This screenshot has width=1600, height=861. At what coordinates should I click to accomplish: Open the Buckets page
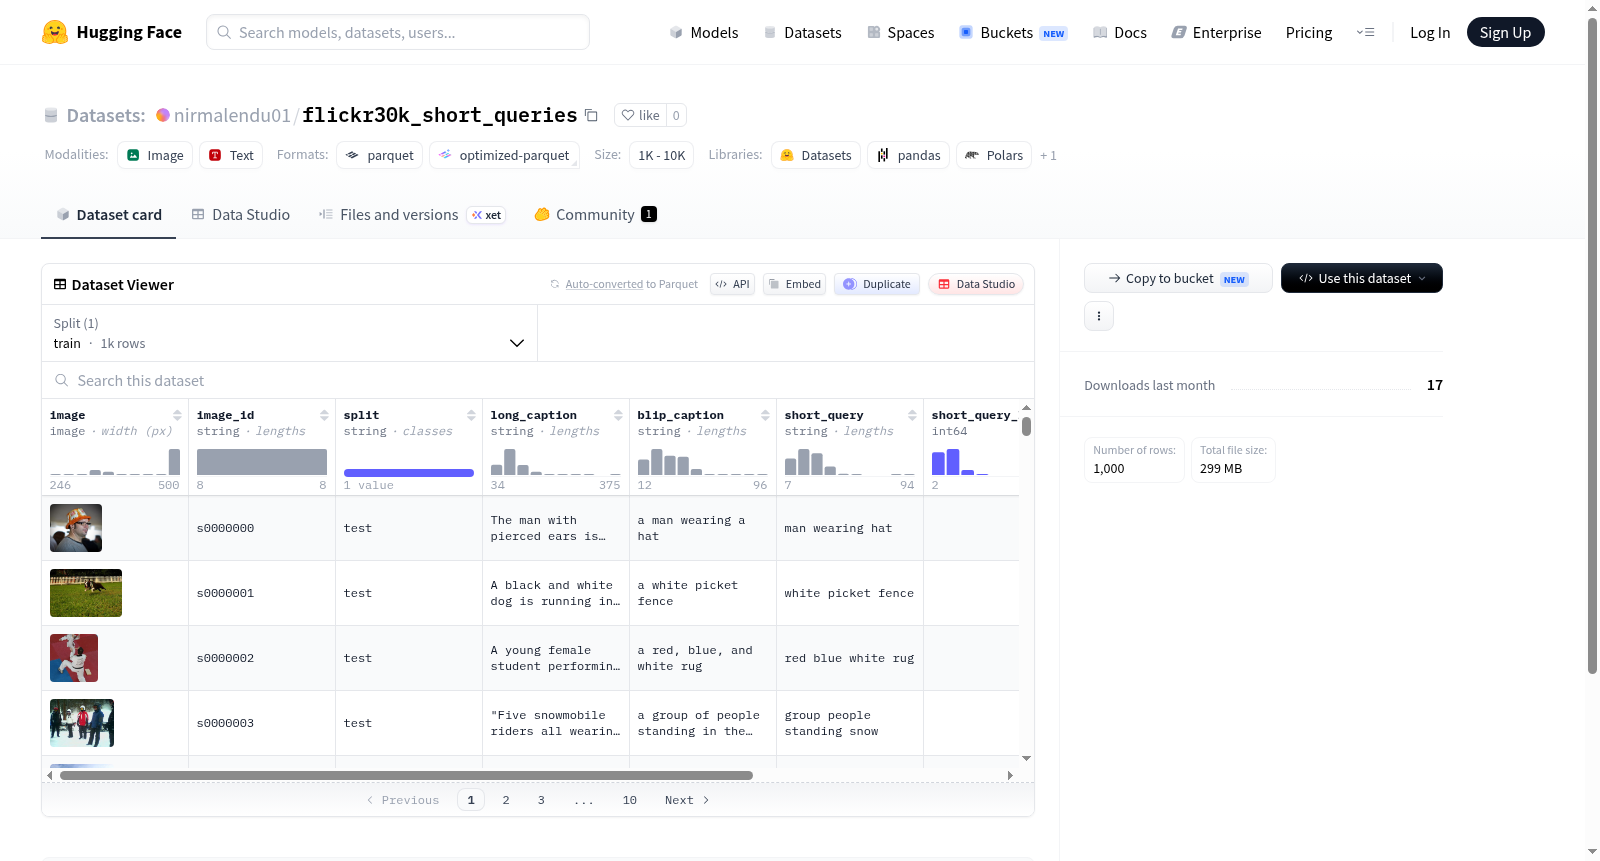click(x=1013, y=32)
